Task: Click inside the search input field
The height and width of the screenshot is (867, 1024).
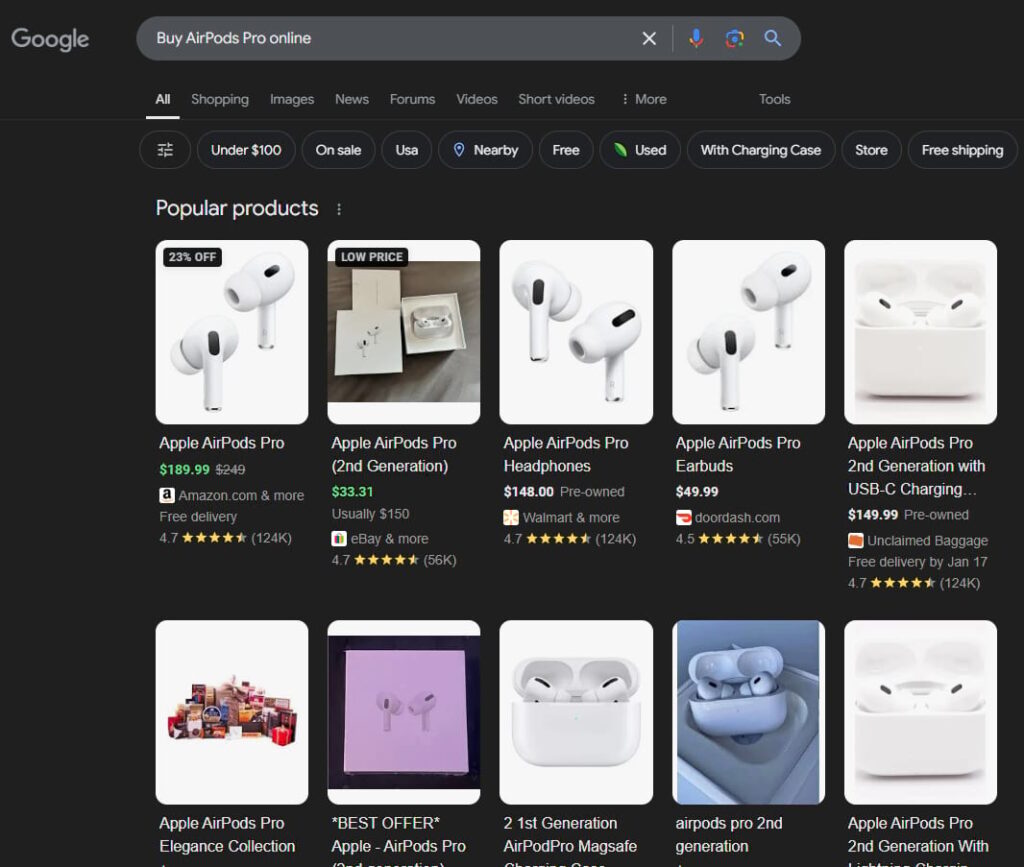Action: [392, 39]
